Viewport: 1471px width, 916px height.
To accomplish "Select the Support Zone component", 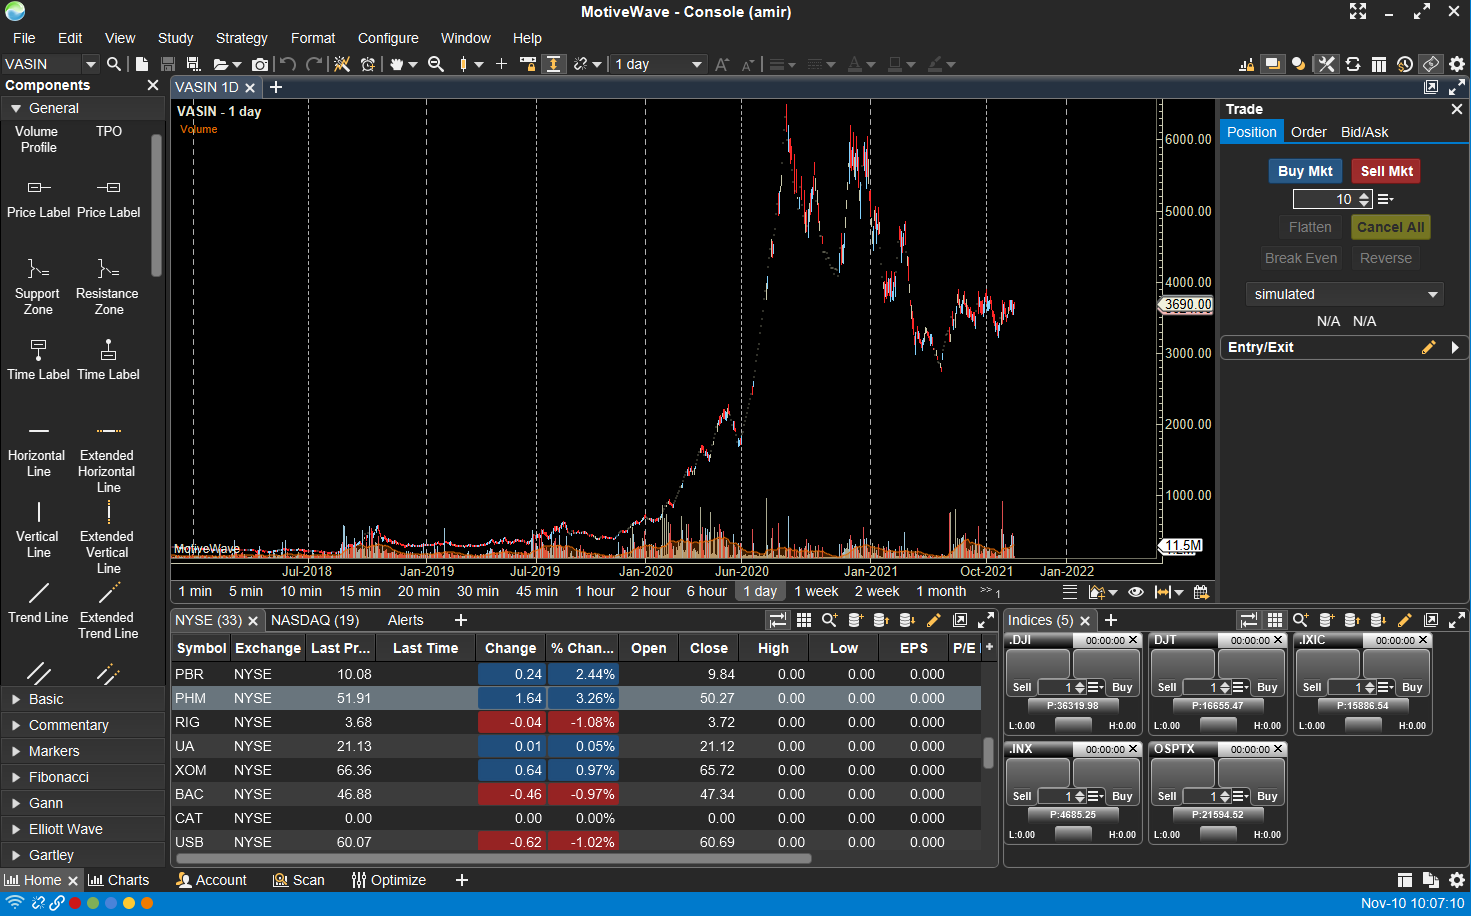I will coord(38,287).
